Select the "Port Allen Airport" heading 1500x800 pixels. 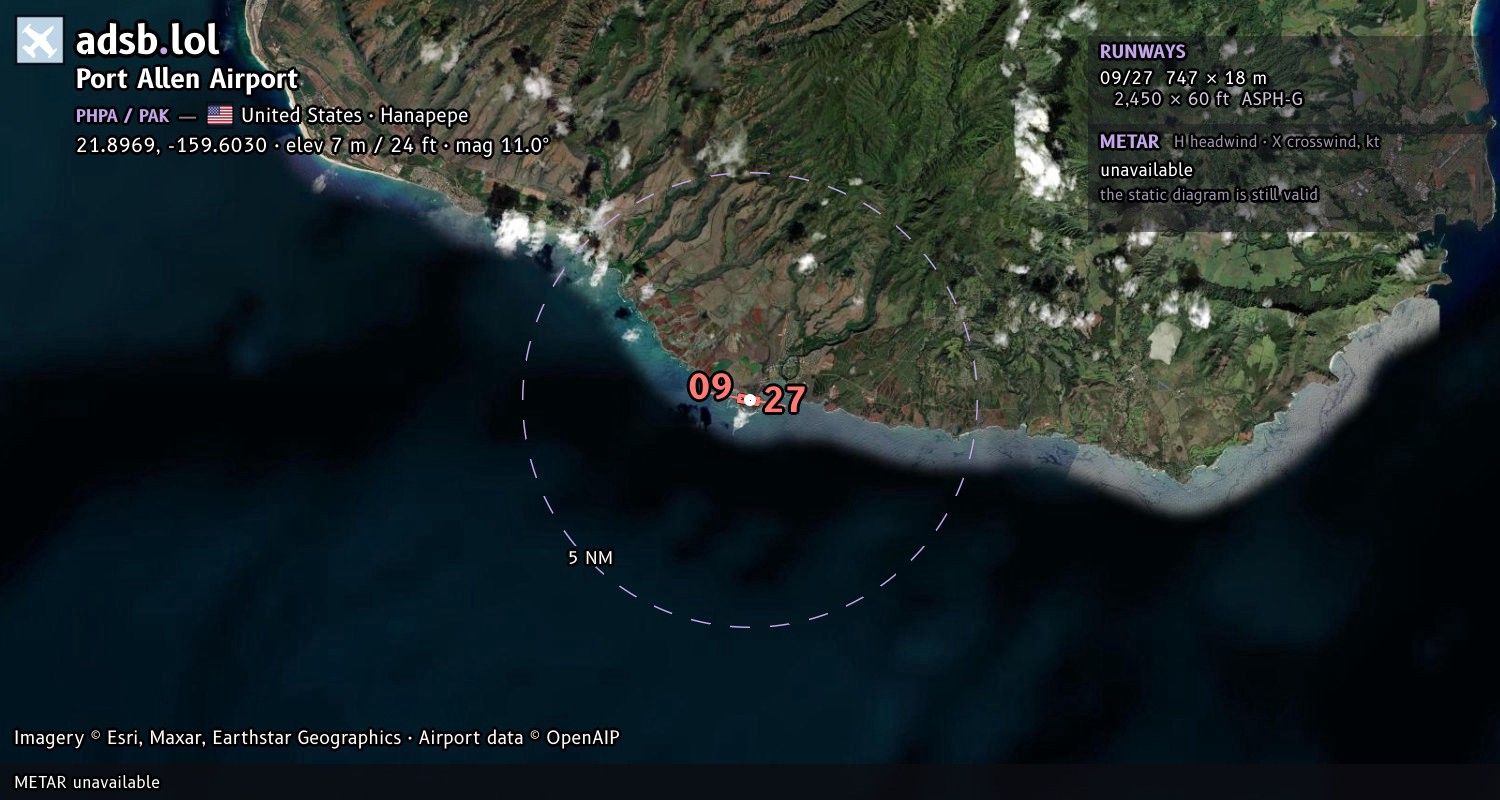click(x=187, y=79)
